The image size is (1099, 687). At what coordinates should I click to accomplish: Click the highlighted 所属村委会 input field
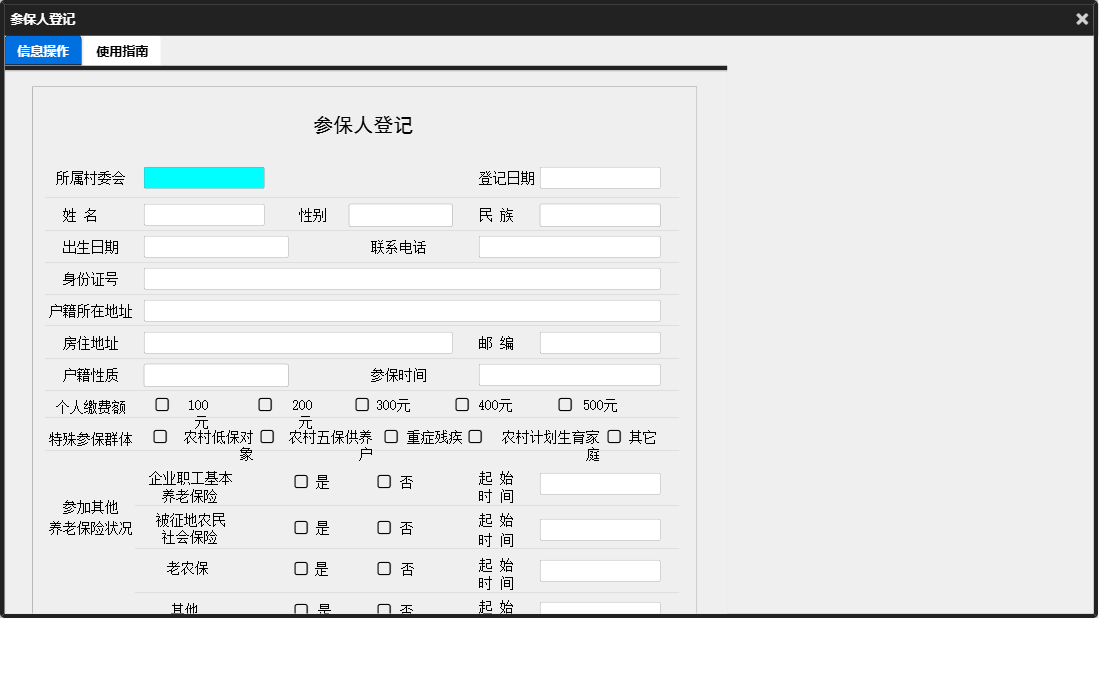click(204, 177)
